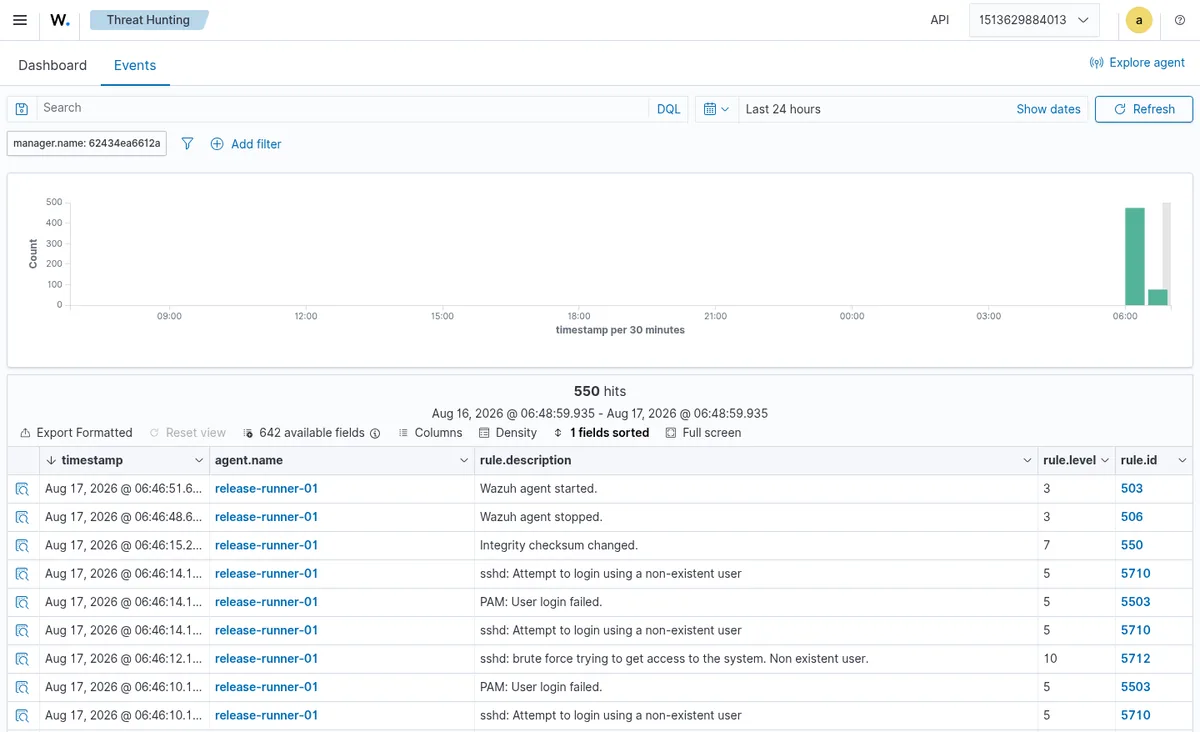Open release-runner-01 in the rule 550 row
Viewport: 1200px width, 732px height.
pyautogui.click(x=266, y=545)
